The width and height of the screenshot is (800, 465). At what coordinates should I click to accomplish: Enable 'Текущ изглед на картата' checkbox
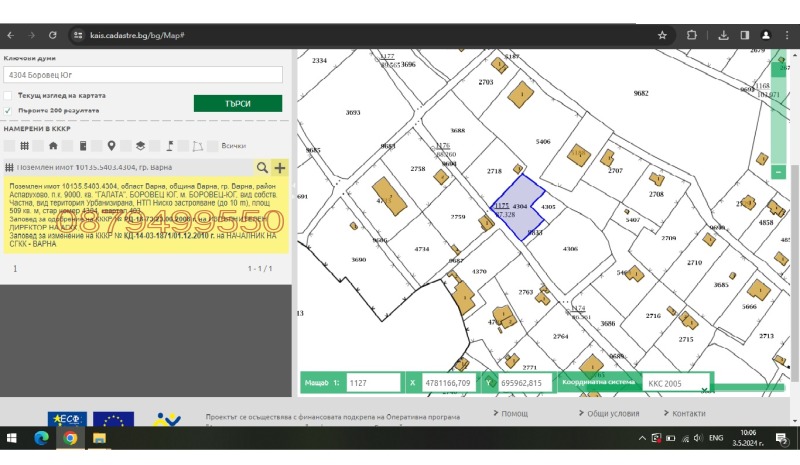point(8,96)
